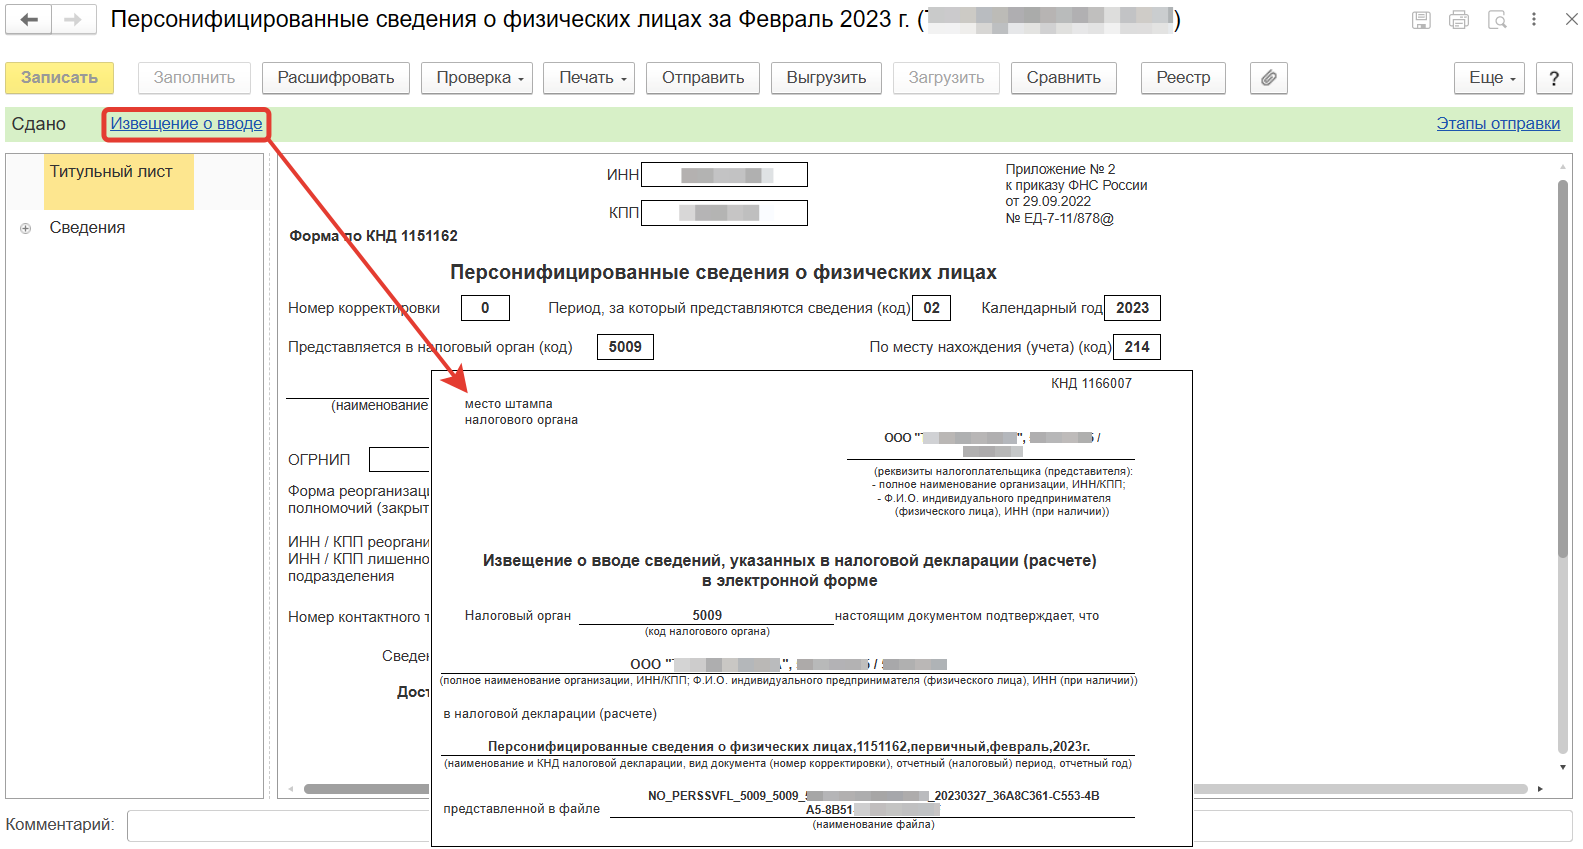Screen dimensions: 1583x849
Task: Open the Извещение о вводе link
Action: [186, 124]
